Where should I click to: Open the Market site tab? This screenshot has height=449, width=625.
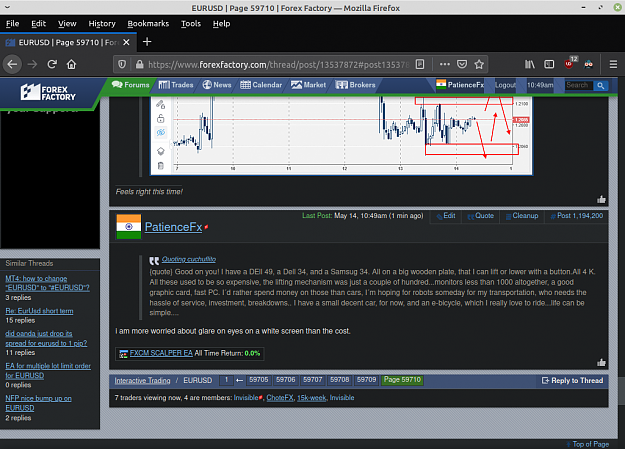pos(309,85)
